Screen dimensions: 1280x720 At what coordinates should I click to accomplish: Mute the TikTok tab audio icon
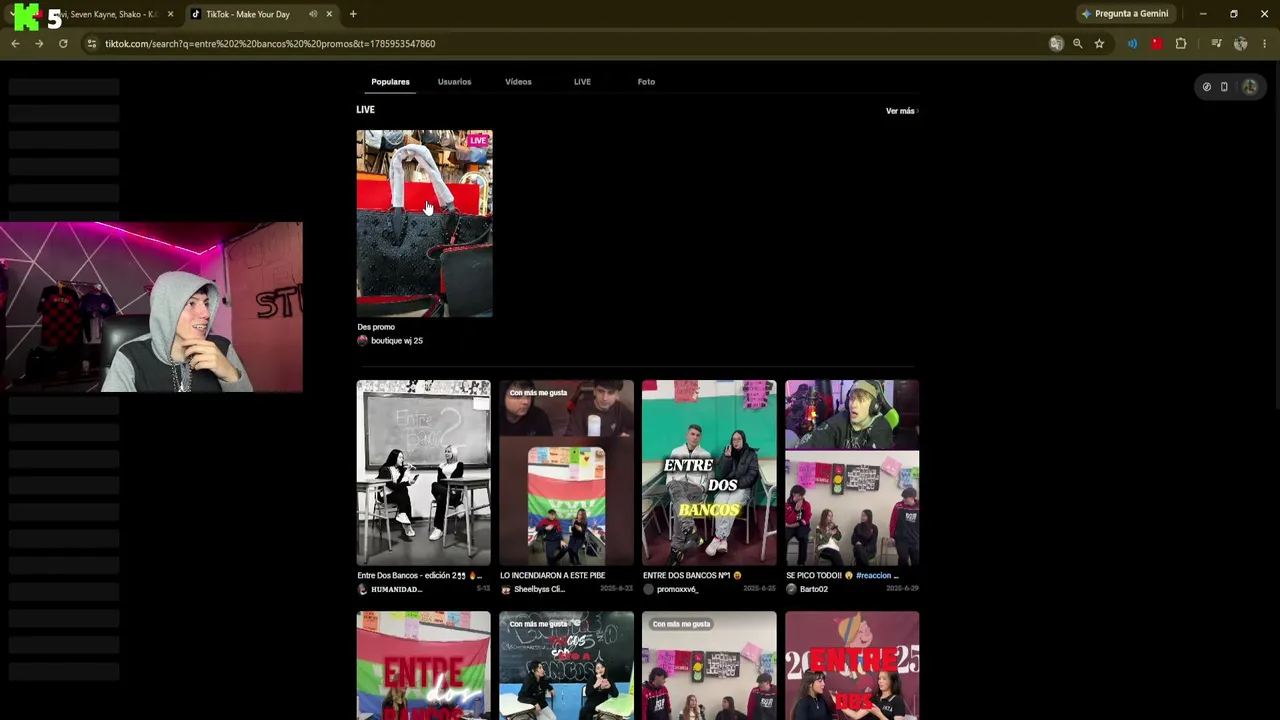coord(313,14)
